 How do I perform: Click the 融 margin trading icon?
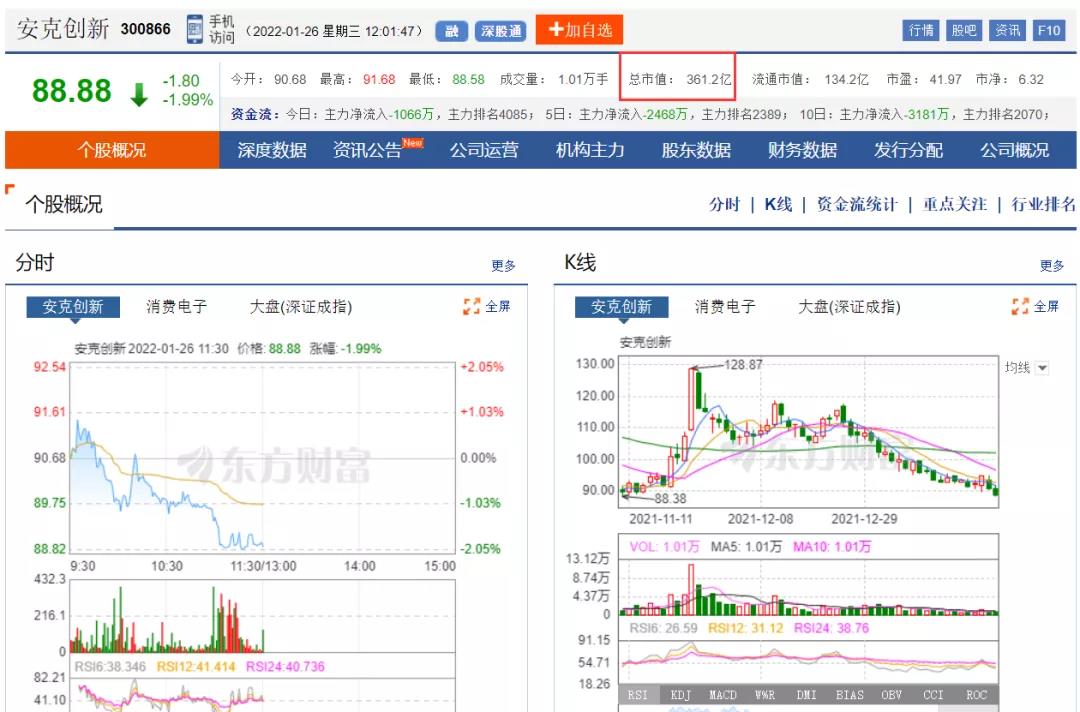451,30
